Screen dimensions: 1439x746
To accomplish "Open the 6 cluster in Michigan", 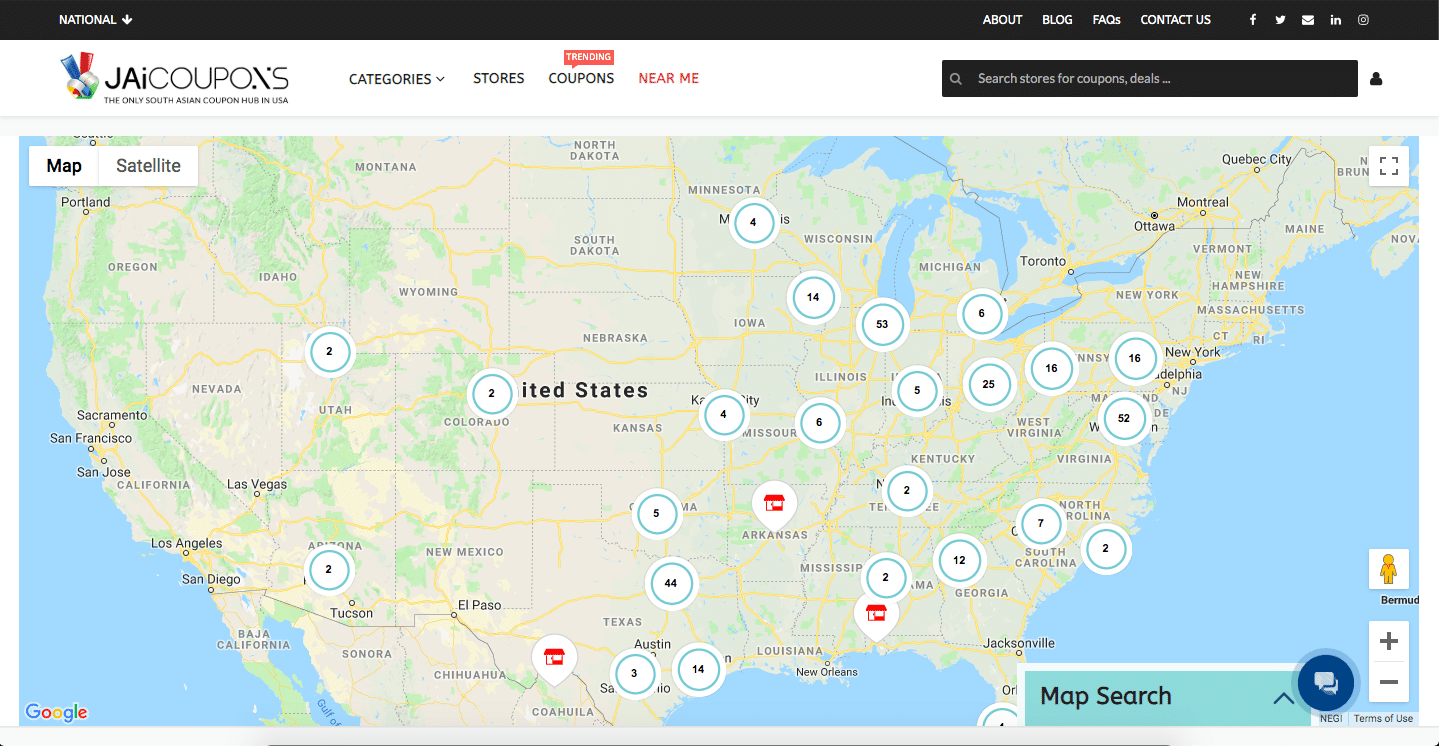I will pyautogui.click(x=982, y=313).
